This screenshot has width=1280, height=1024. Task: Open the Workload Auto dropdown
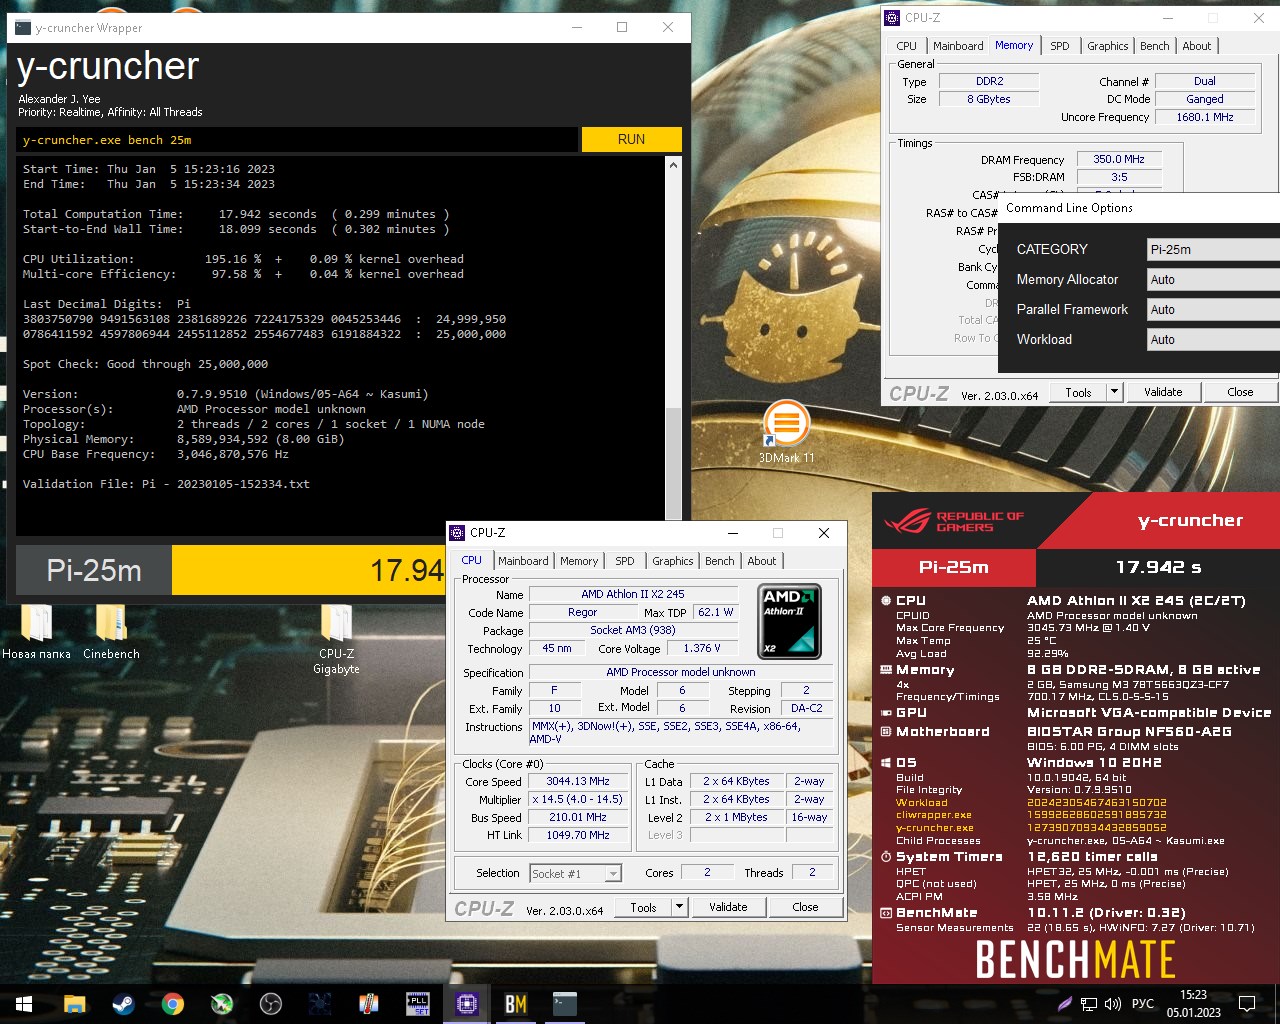click(x=1213, y=340)
